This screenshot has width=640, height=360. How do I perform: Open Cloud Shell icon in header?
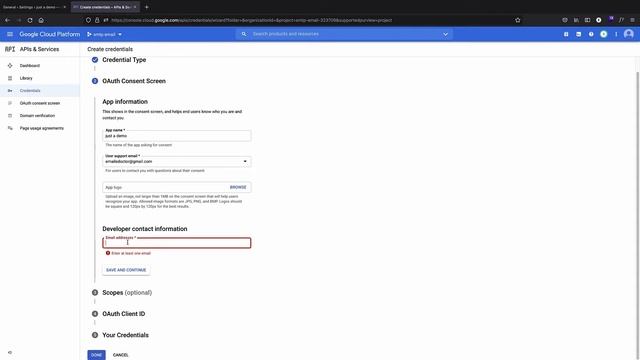click(x=578, y=34)
